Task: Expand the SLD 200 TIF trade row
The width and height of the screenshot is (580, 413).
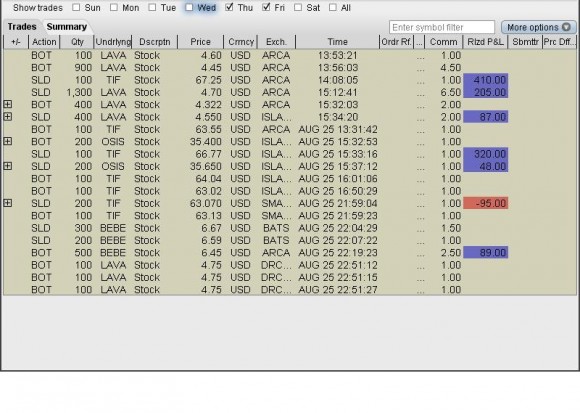Action: click(x=7, y=203)
